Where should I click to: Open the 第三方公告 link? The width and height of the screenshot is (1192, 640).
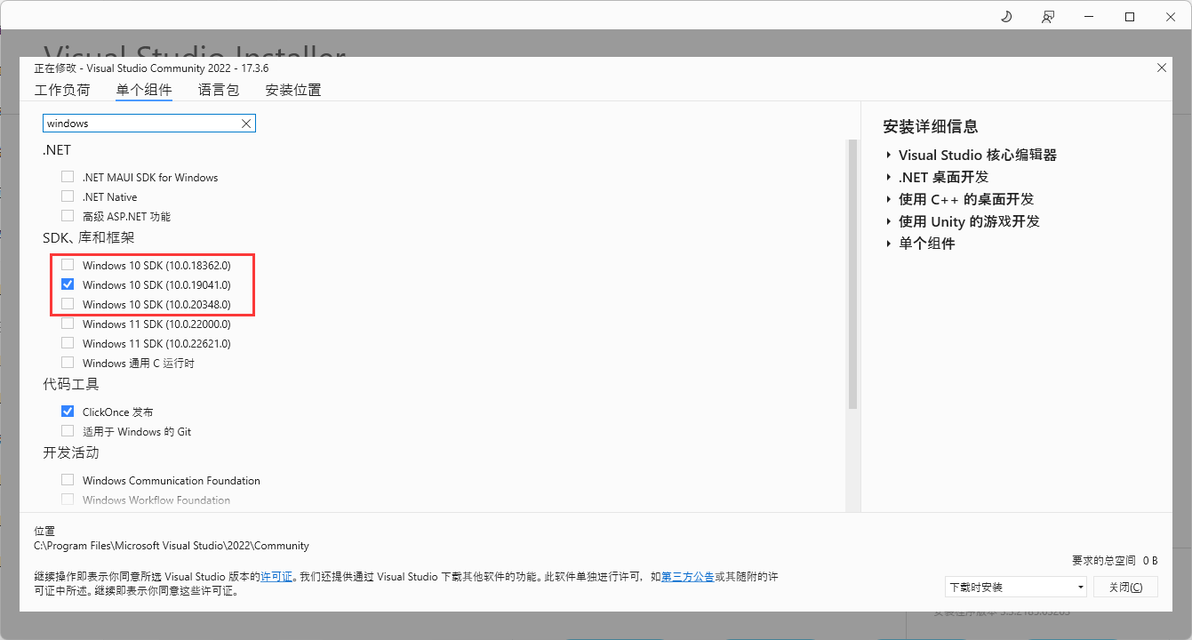[x=687, y=577]
